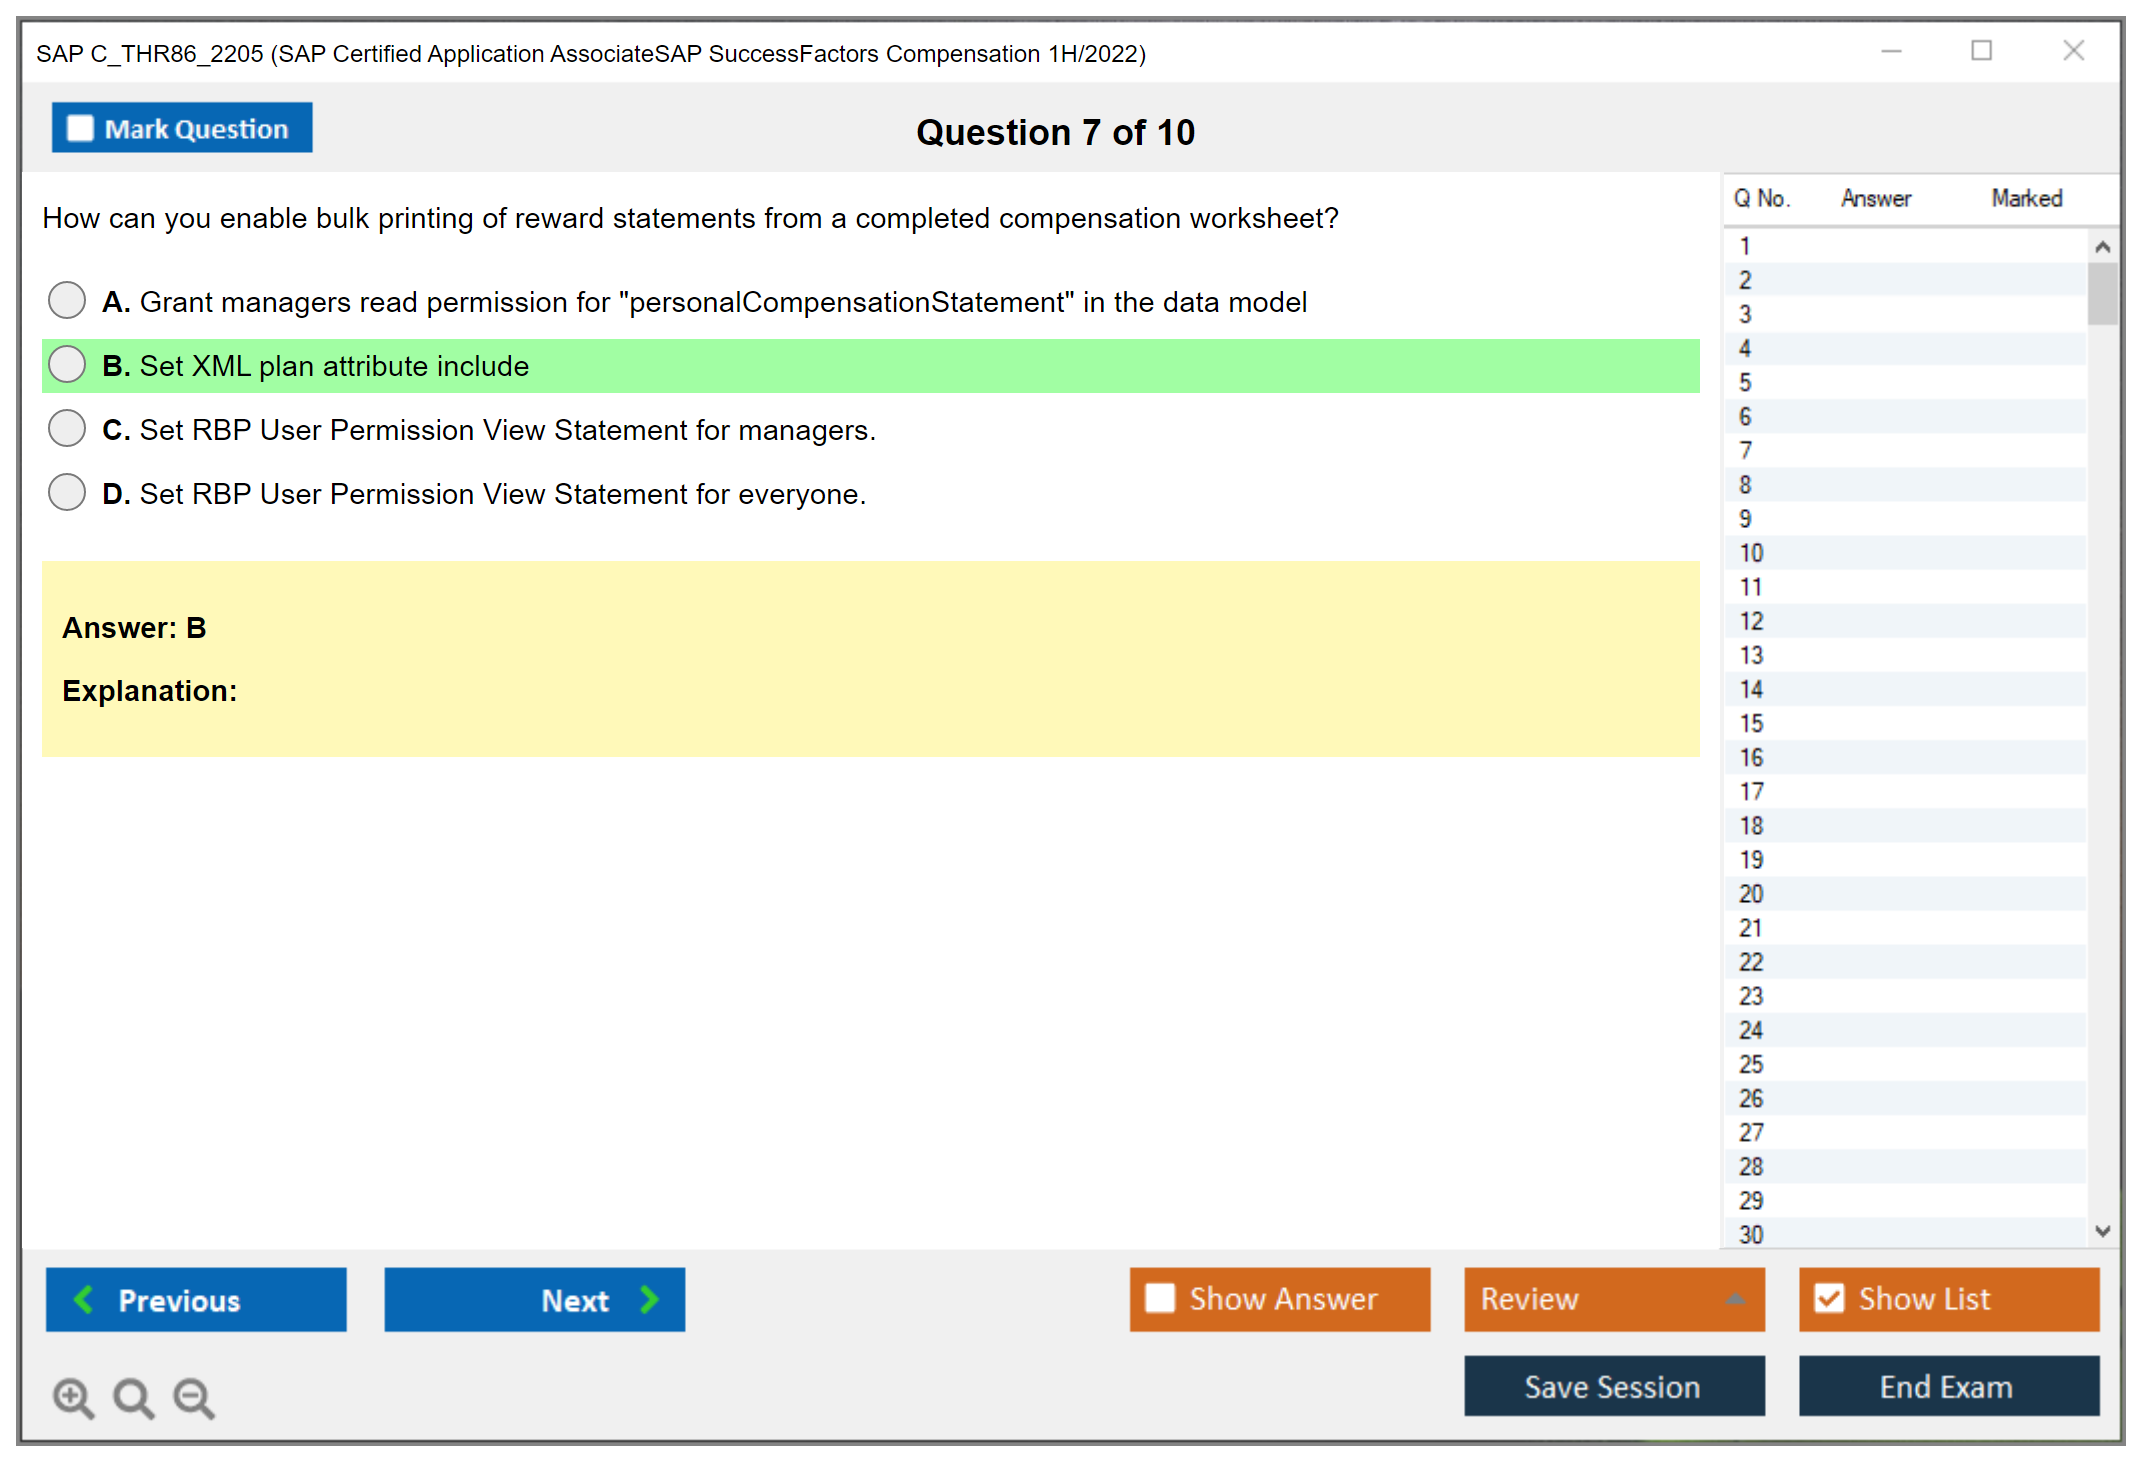Select answer option A radio button

[x=67, y=300]
